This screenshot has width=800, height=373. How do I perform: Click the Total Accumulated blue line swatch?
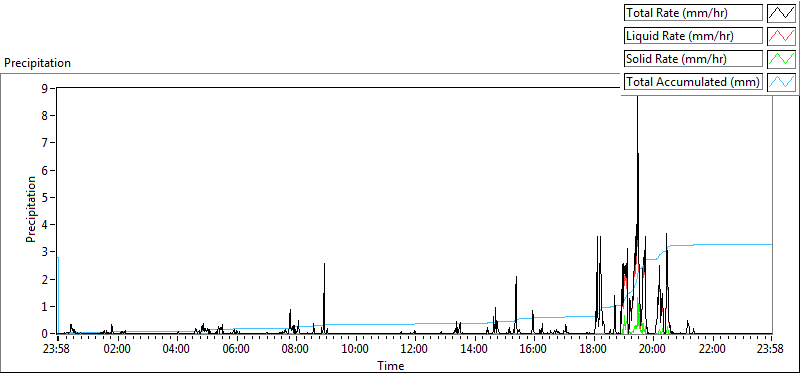click(782, 82)
